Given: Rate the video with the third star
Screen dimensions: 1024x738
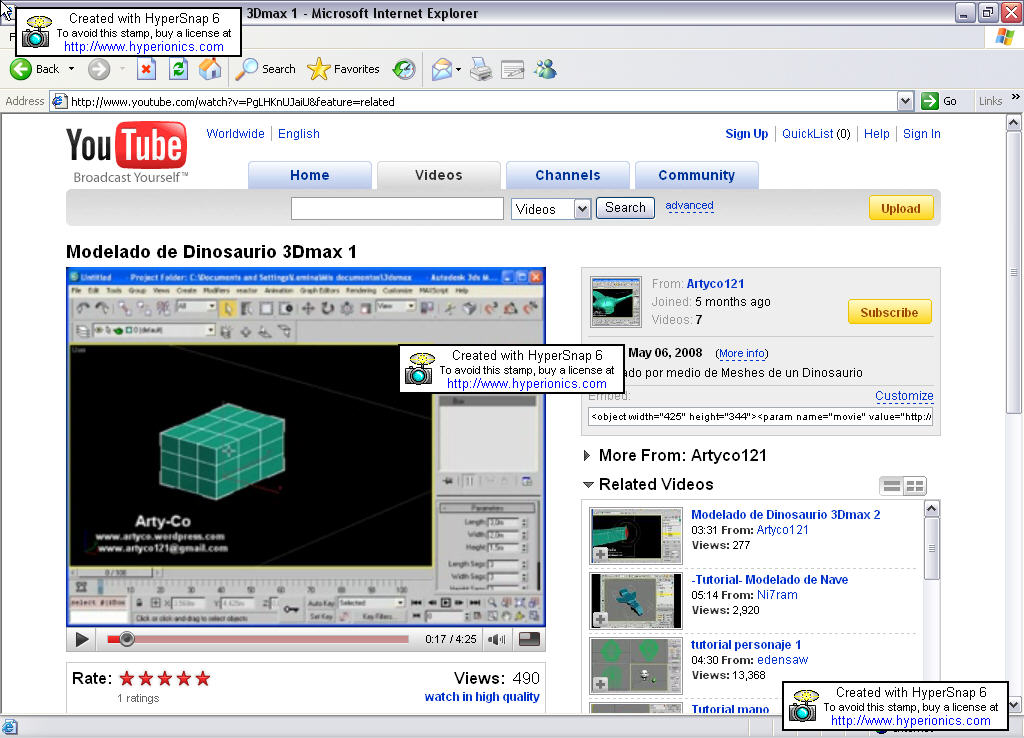Looking at the screenshot, I should pos(165,679).
